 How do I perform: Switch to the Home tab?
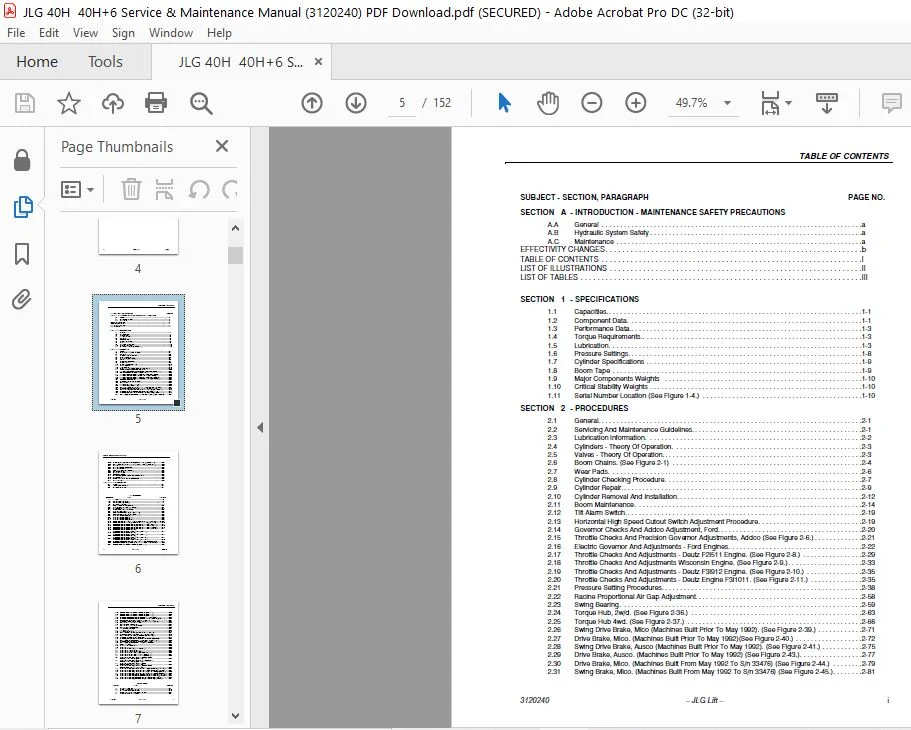(x=37, y=62)
